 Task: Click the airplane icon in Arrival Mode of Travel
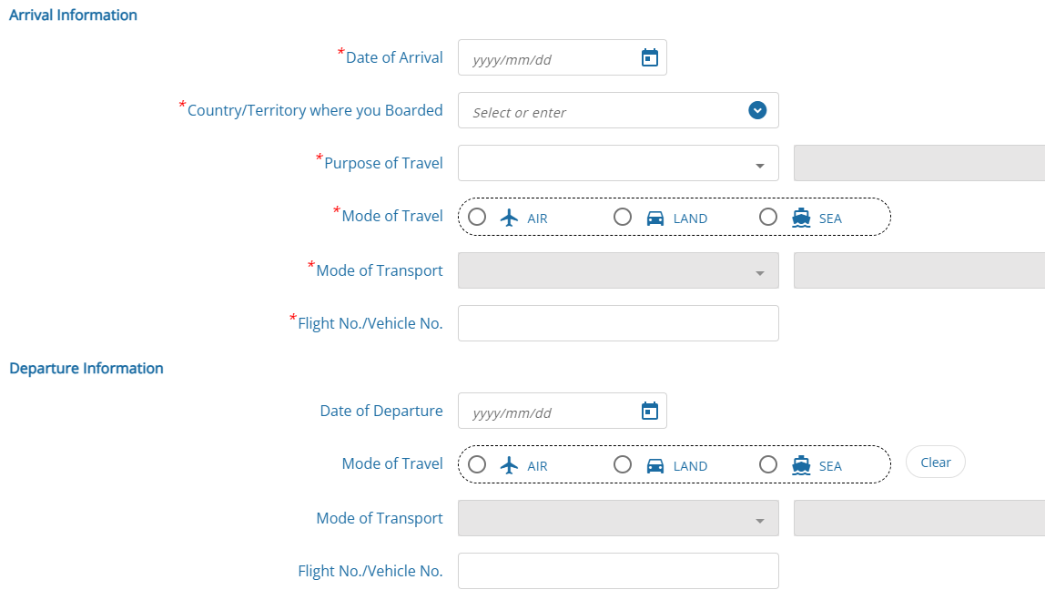pos(510,218)
